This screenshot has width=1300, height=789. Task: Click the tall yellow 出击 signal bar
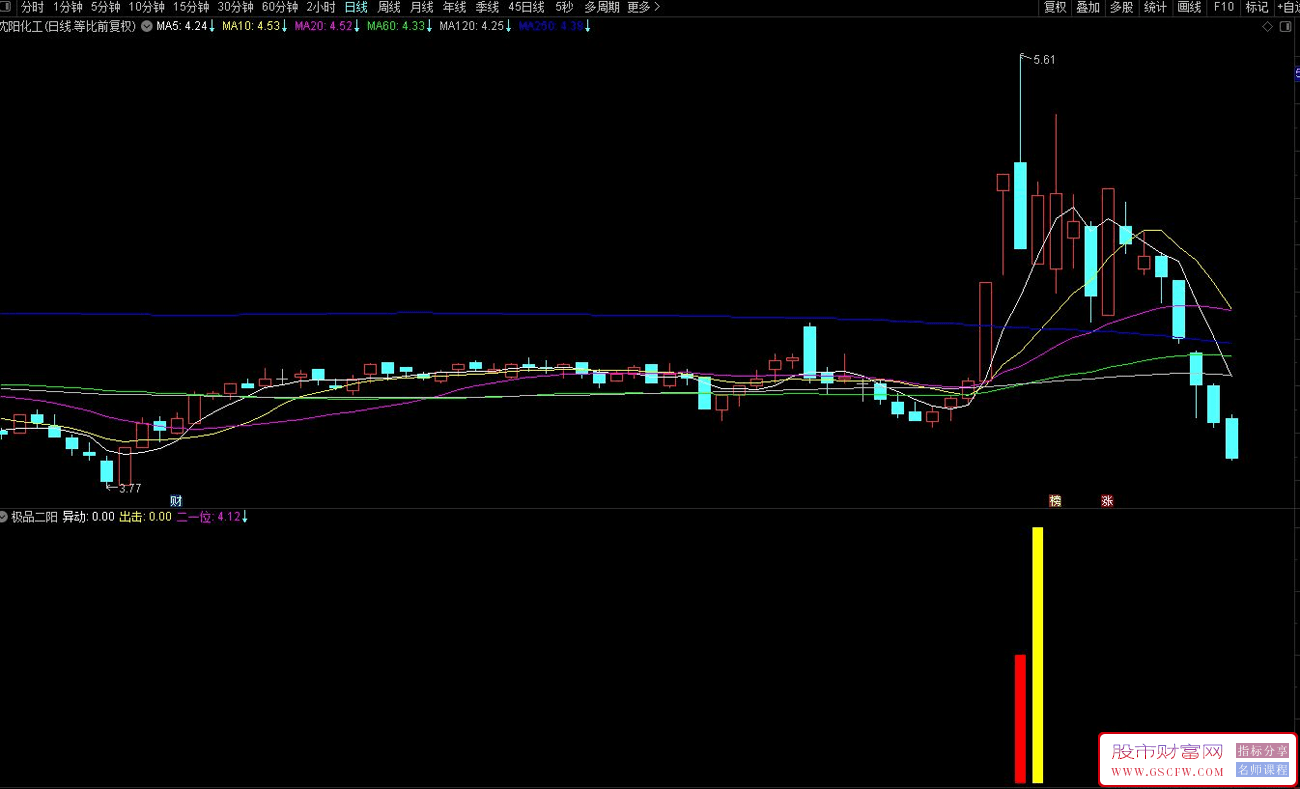click(x=1038, y=655)
